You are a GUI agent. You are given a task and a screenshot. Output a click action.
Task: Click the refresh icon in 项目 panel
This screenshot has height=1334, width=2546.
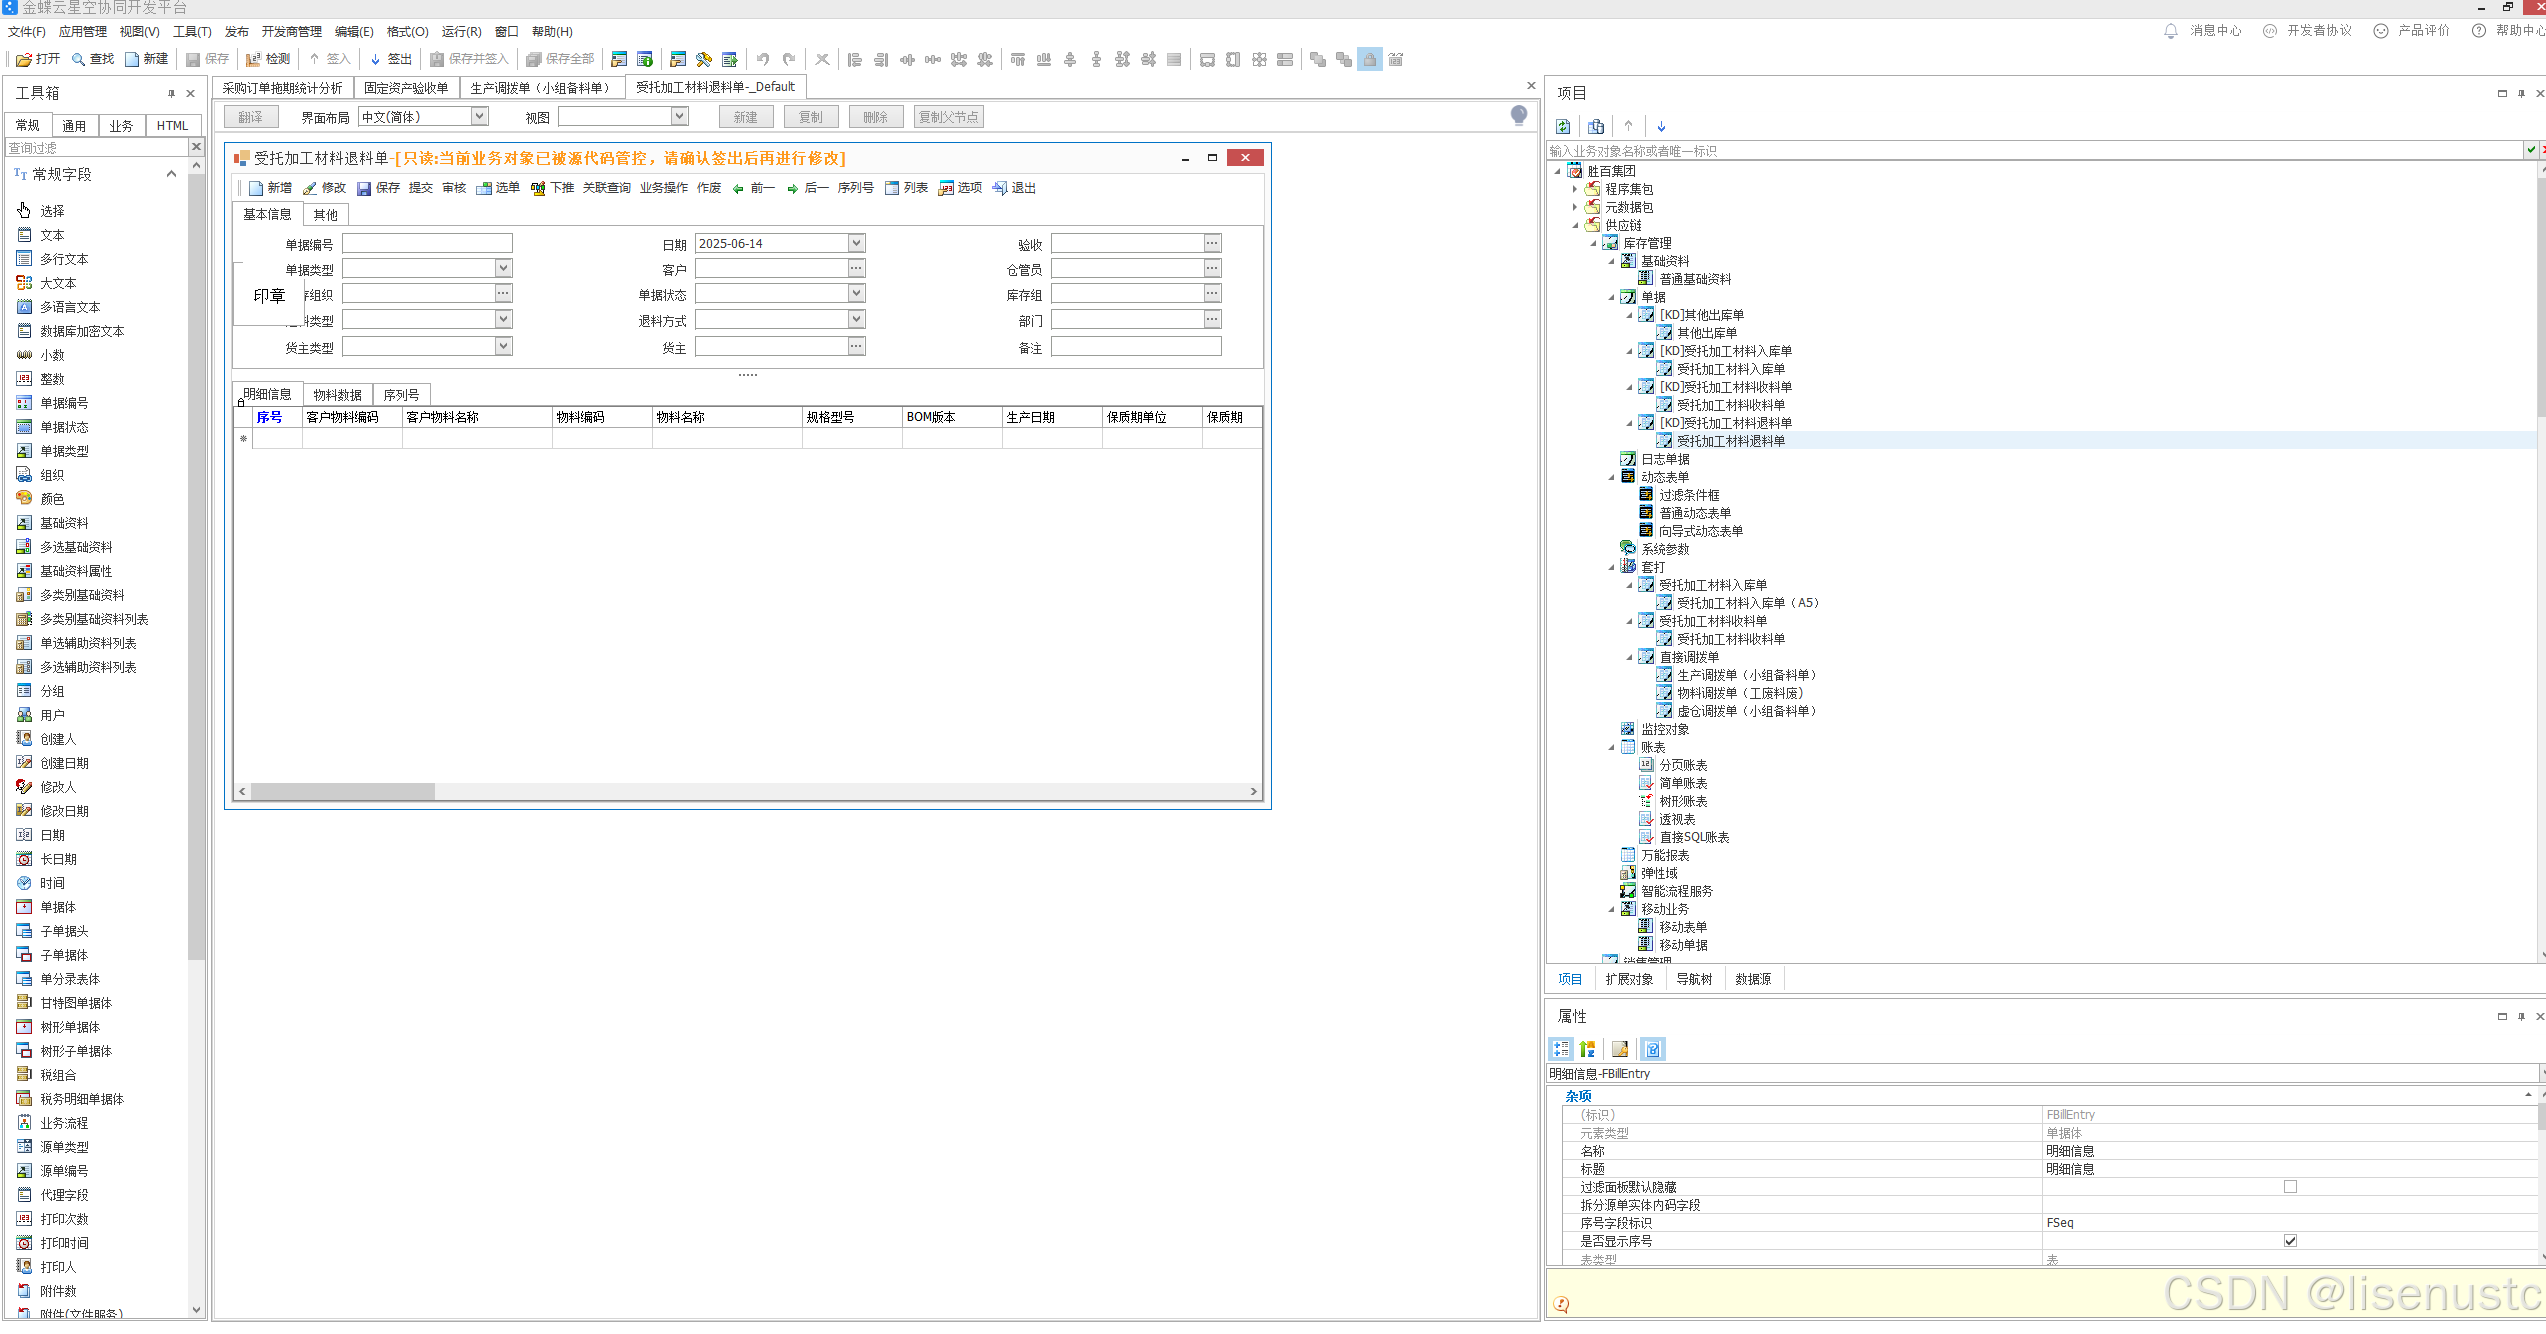(x=1563, y=126)
